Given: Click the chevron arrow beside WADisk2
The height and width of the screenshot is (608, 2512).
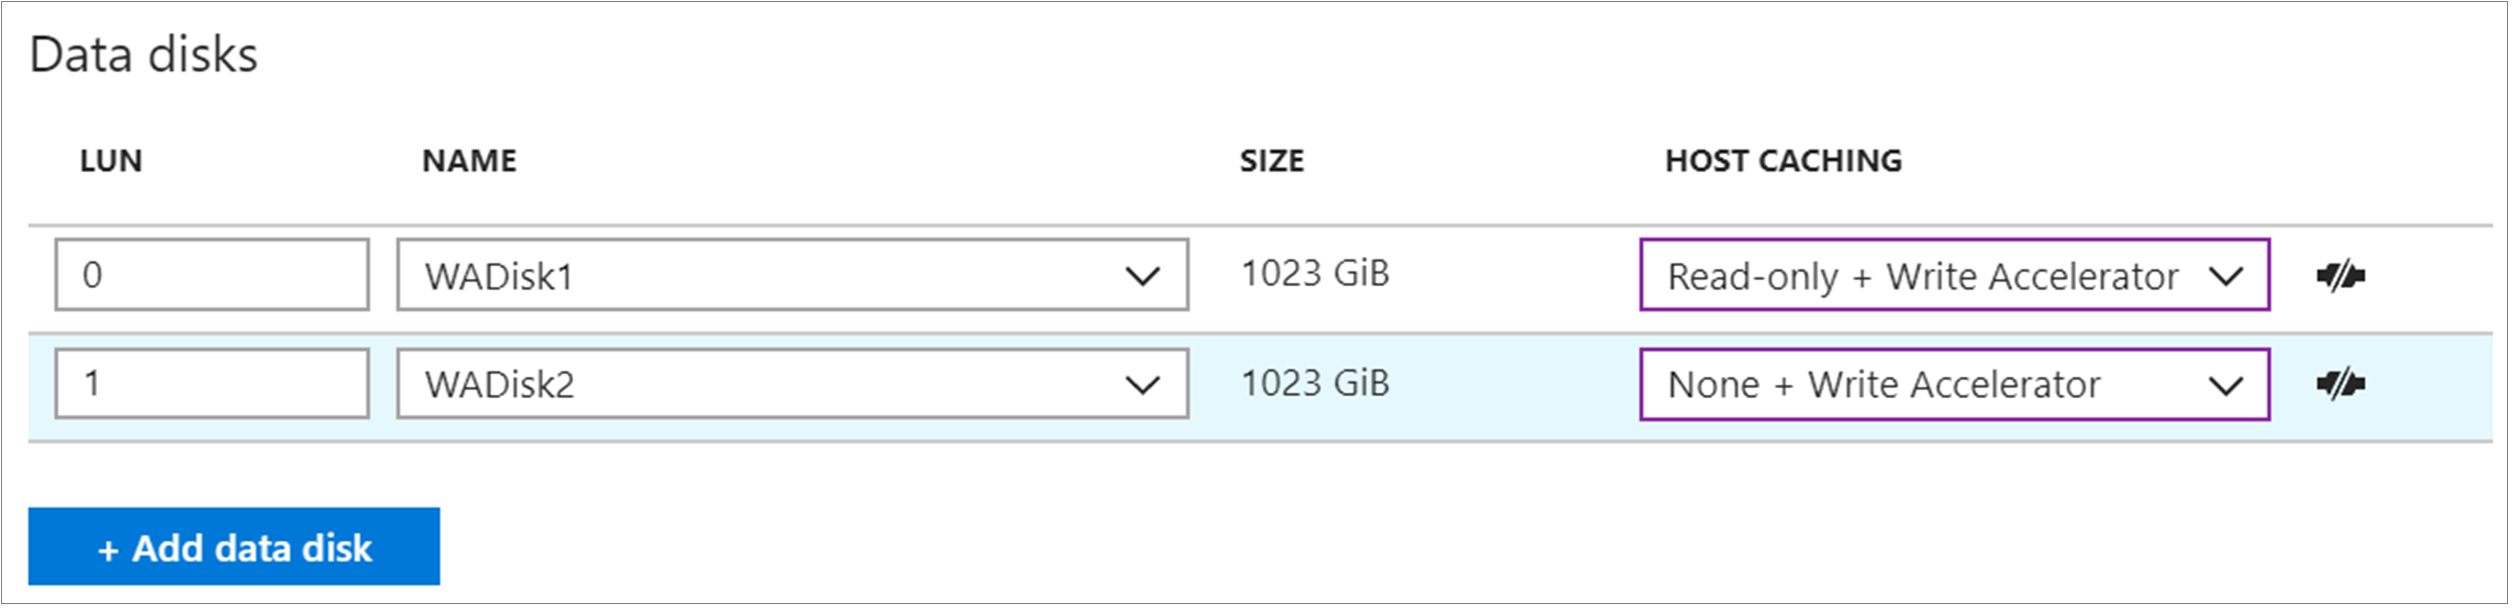Looking at the screenshot, I should point(1141,385).
